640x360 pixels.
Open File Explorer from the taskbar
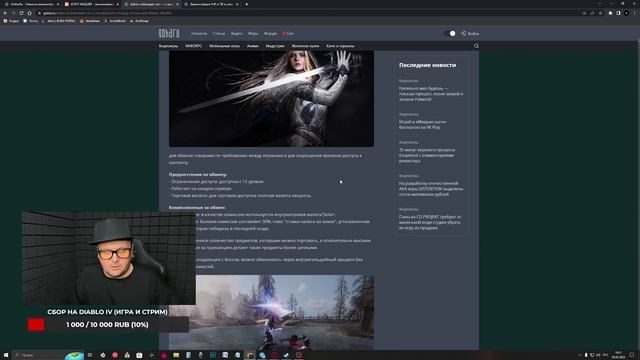point(176,355)
